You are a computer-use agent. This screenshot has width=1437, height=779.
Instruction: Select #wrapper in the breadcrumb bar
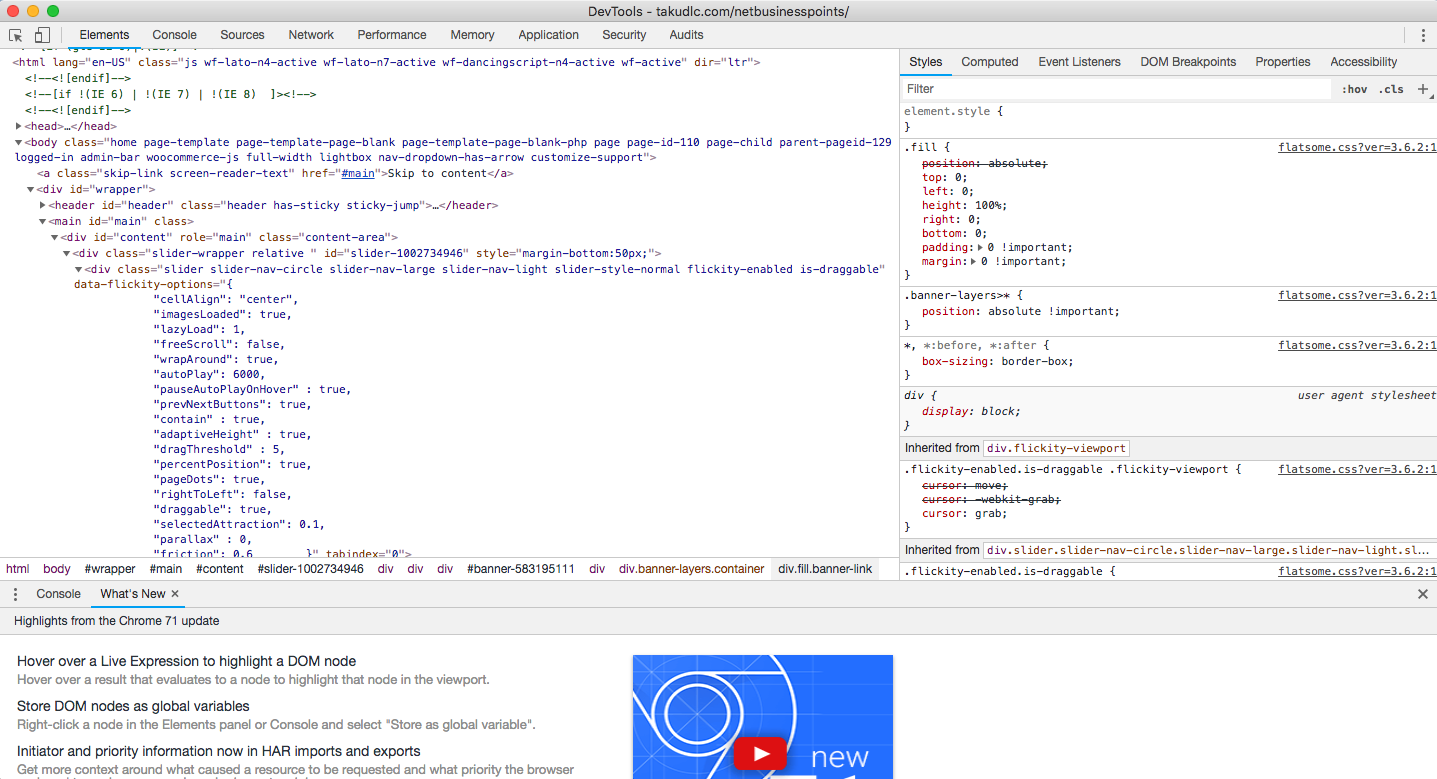tap(110, 569)
